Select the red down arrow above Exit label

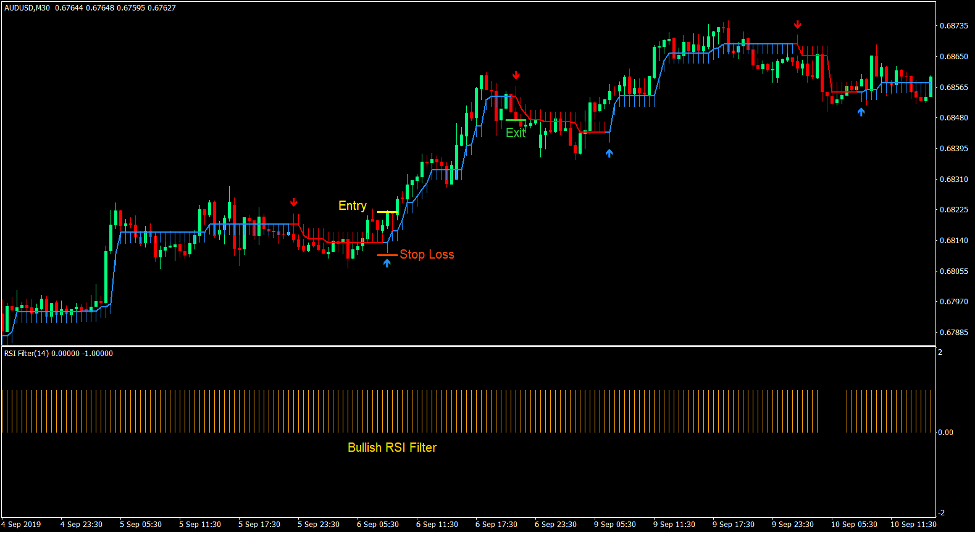coord(516,75)
